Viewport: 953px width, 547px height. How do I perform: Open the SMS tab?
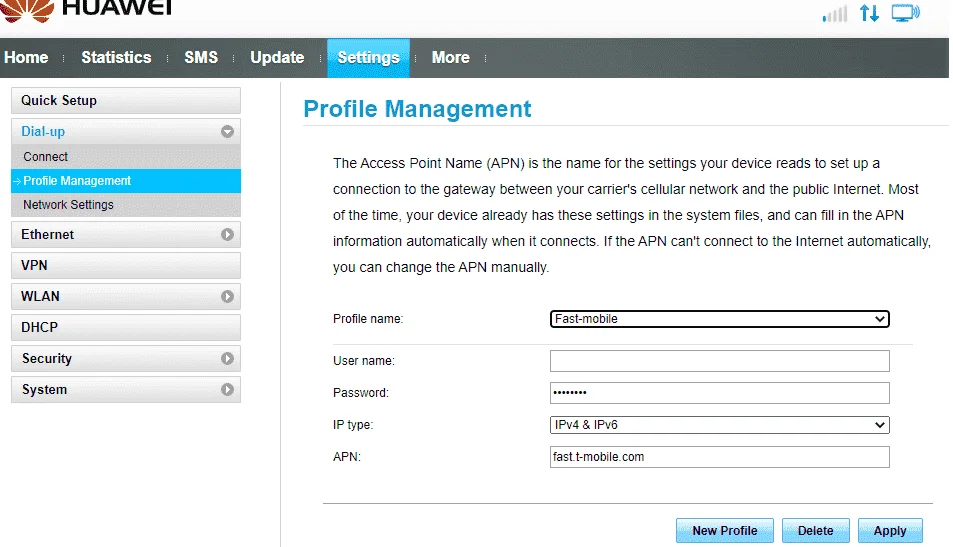pyautogui.click(x=201, y=58)
